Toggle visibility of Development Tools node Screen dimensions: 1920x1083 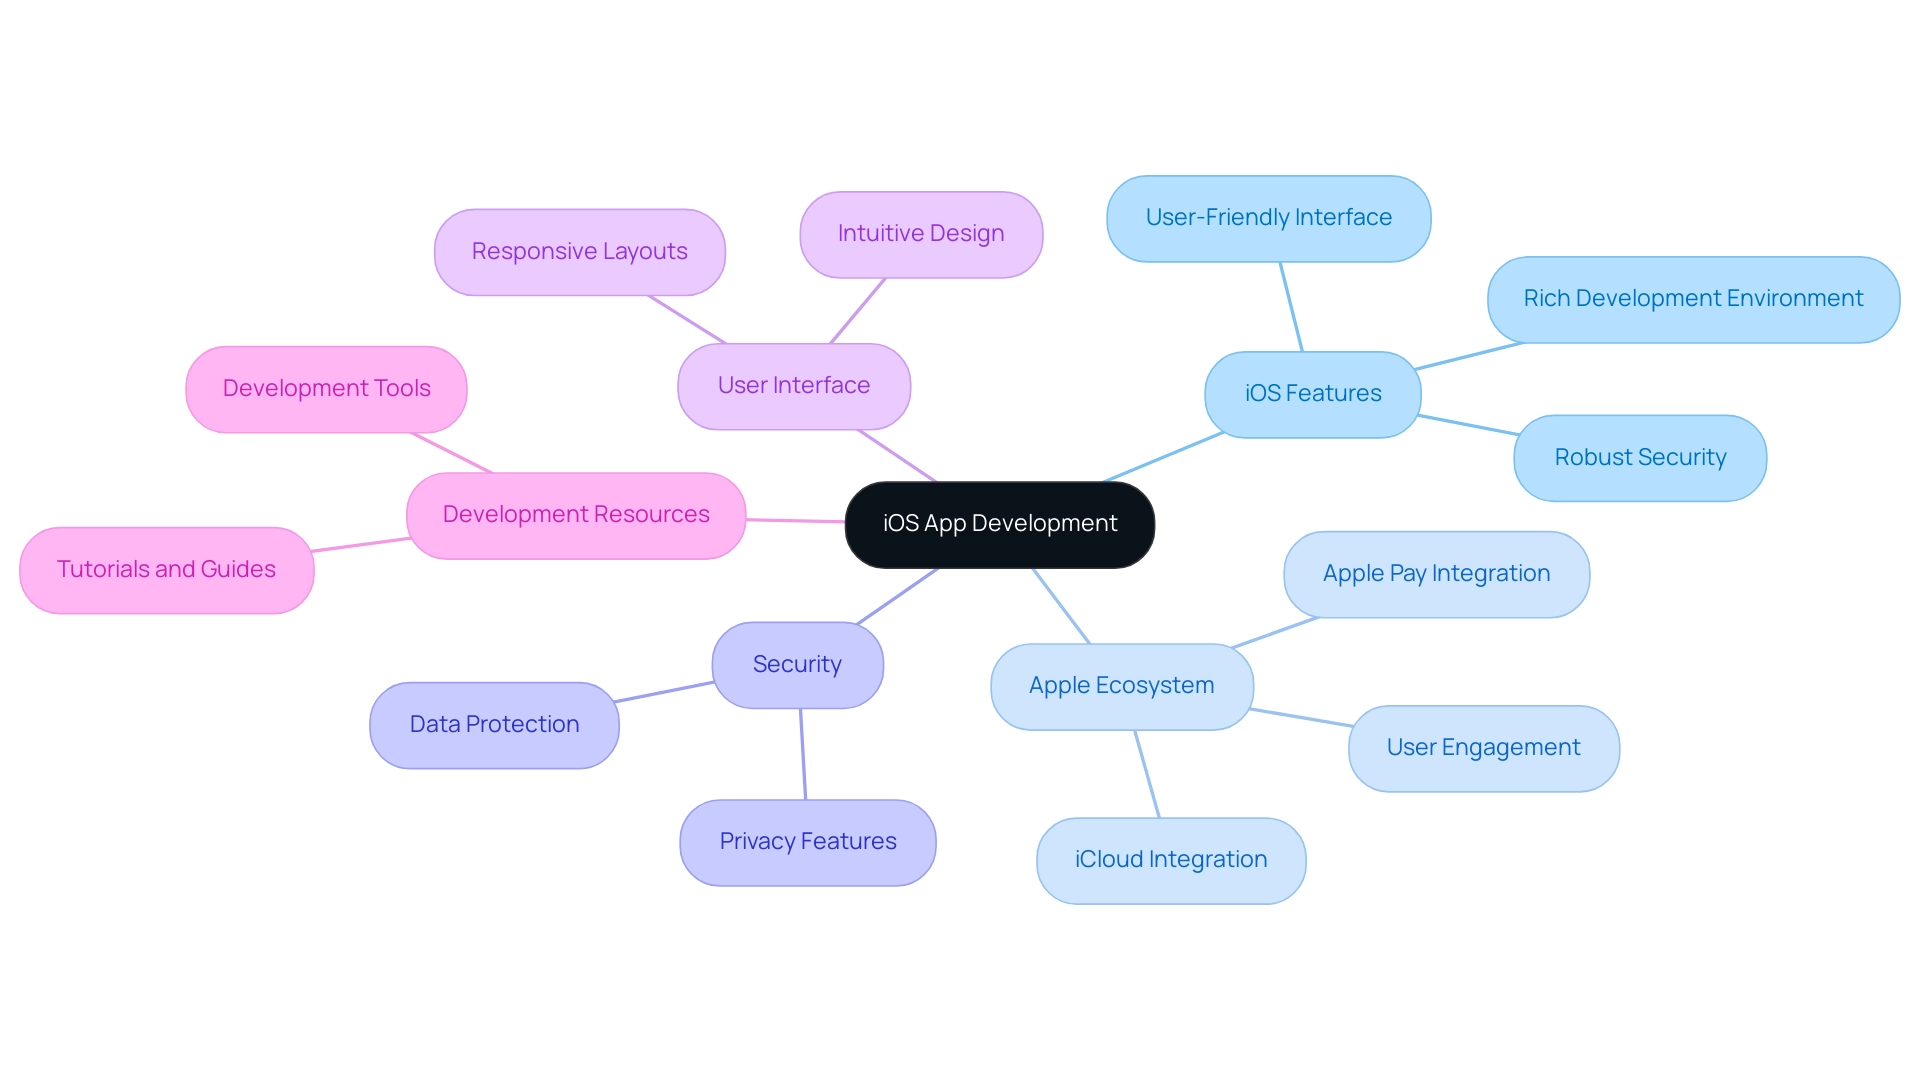pyautogui.click(x=328, y=388)
